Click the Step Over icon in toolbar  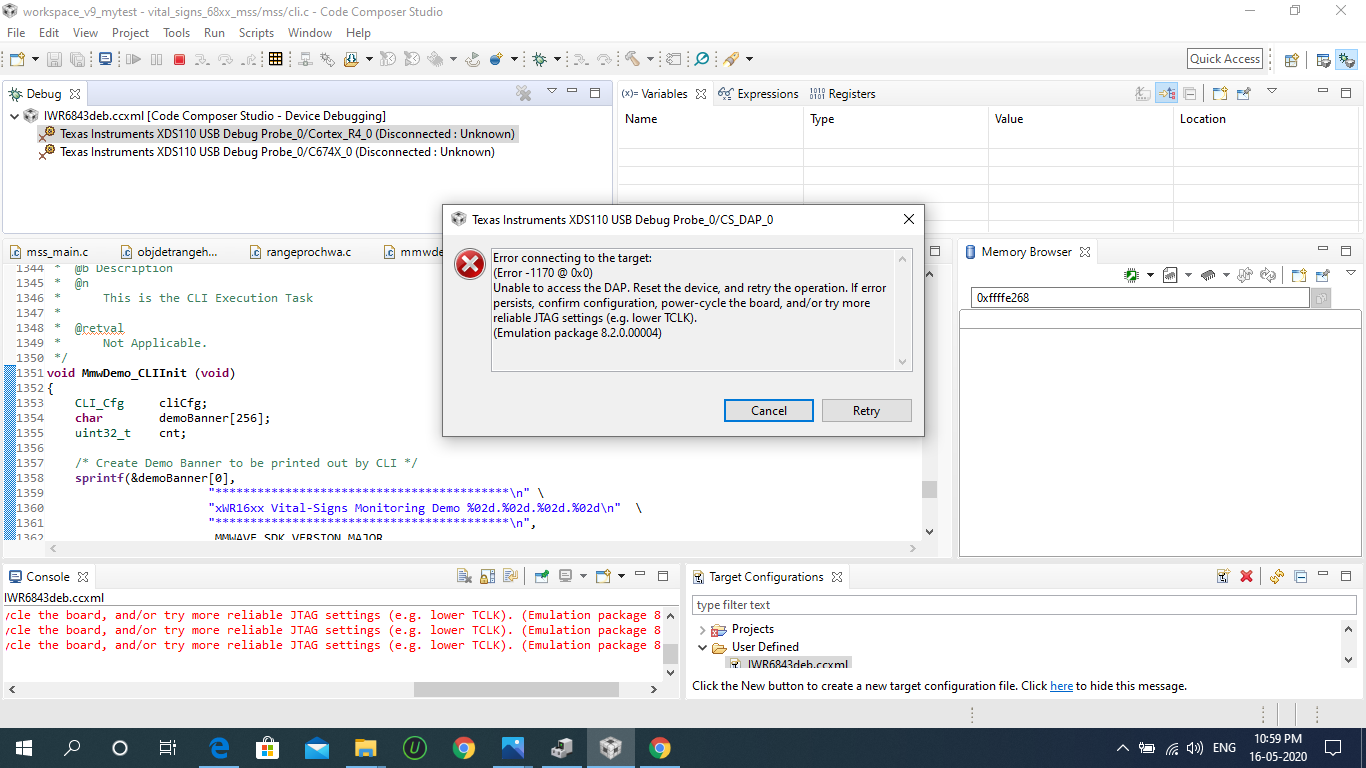click(226, 58)
